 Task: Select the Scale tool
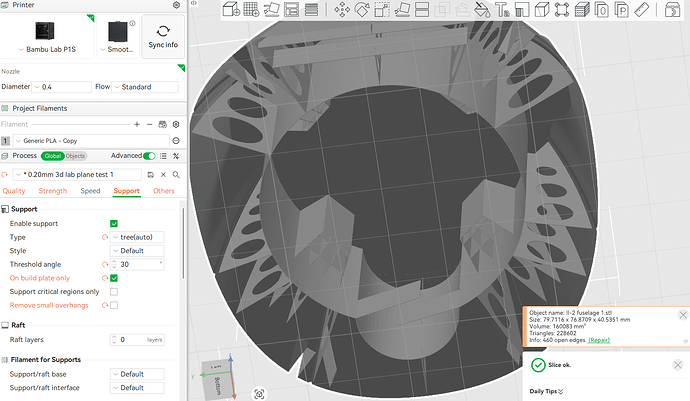[x=382, y=9]
